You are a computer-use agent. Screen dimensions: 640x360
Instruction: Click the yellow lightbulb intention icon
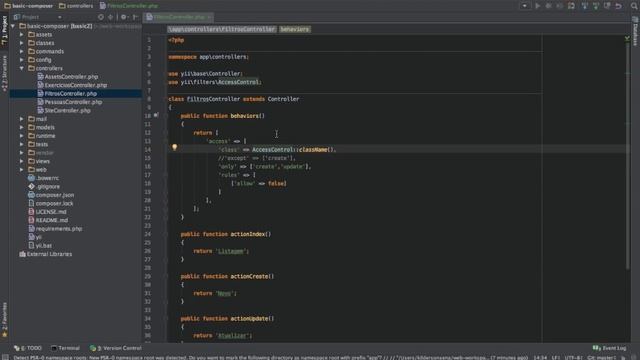tap(174, 147)
